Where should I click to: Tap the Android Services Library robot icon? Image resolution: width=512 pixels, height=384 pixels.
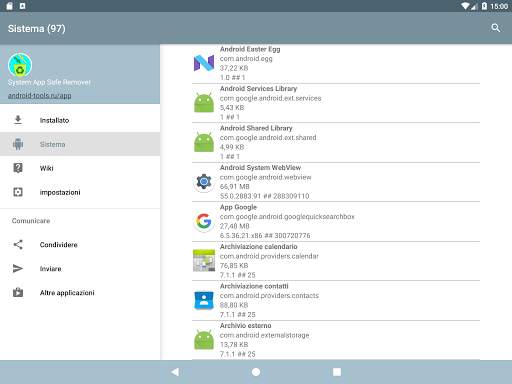click(x=204, y=102)
